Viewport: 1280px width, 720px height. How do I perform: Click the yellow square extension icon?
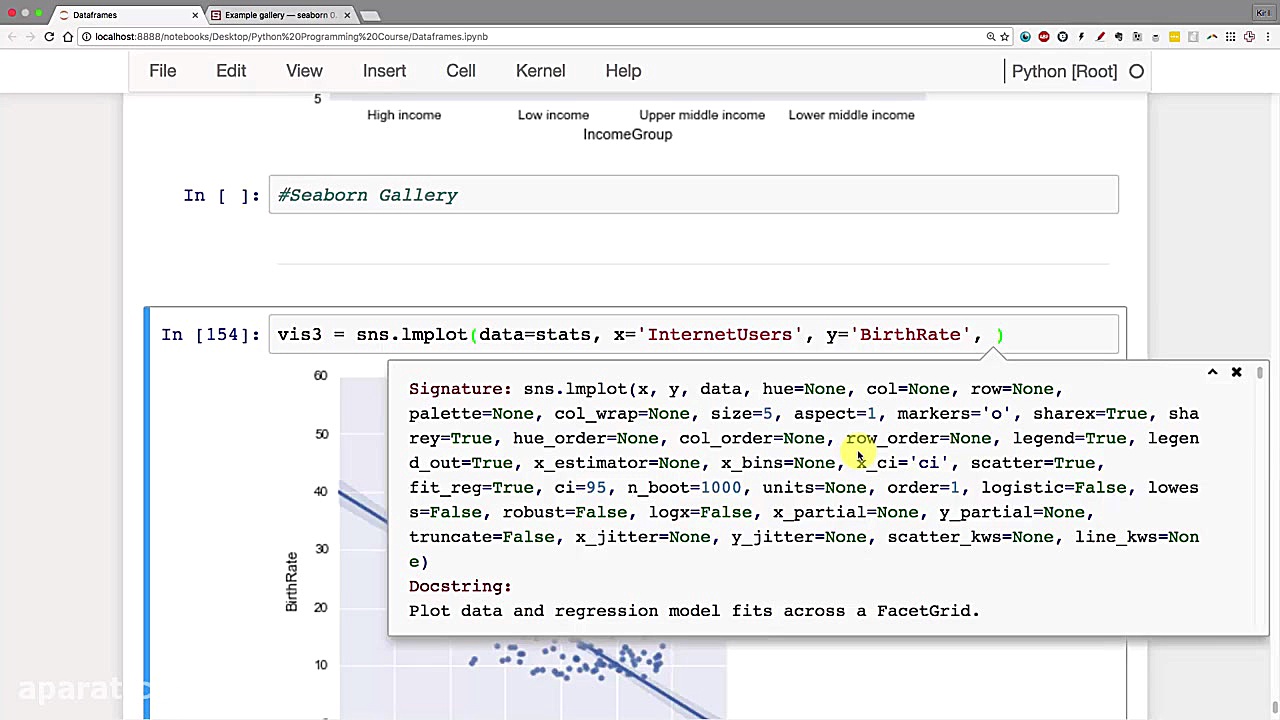tap(1175, 36)
